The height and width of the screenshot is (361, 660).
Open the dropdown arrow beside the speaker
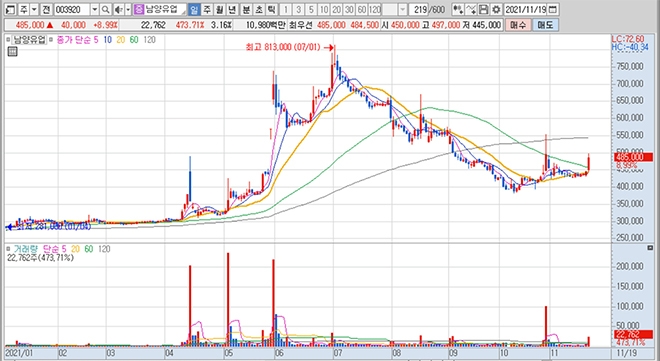click(128, 9)
